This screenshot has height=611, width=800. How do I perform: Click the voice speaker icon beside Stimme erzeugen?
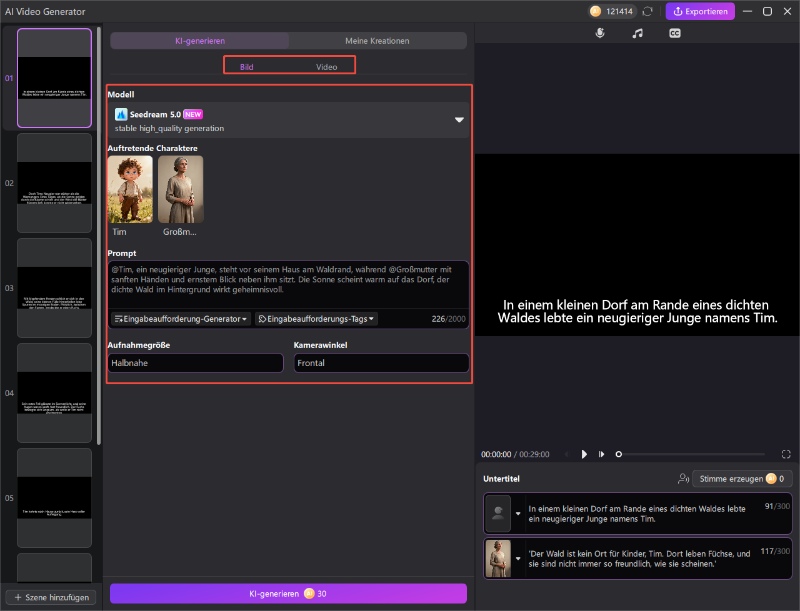click(683, 479)
